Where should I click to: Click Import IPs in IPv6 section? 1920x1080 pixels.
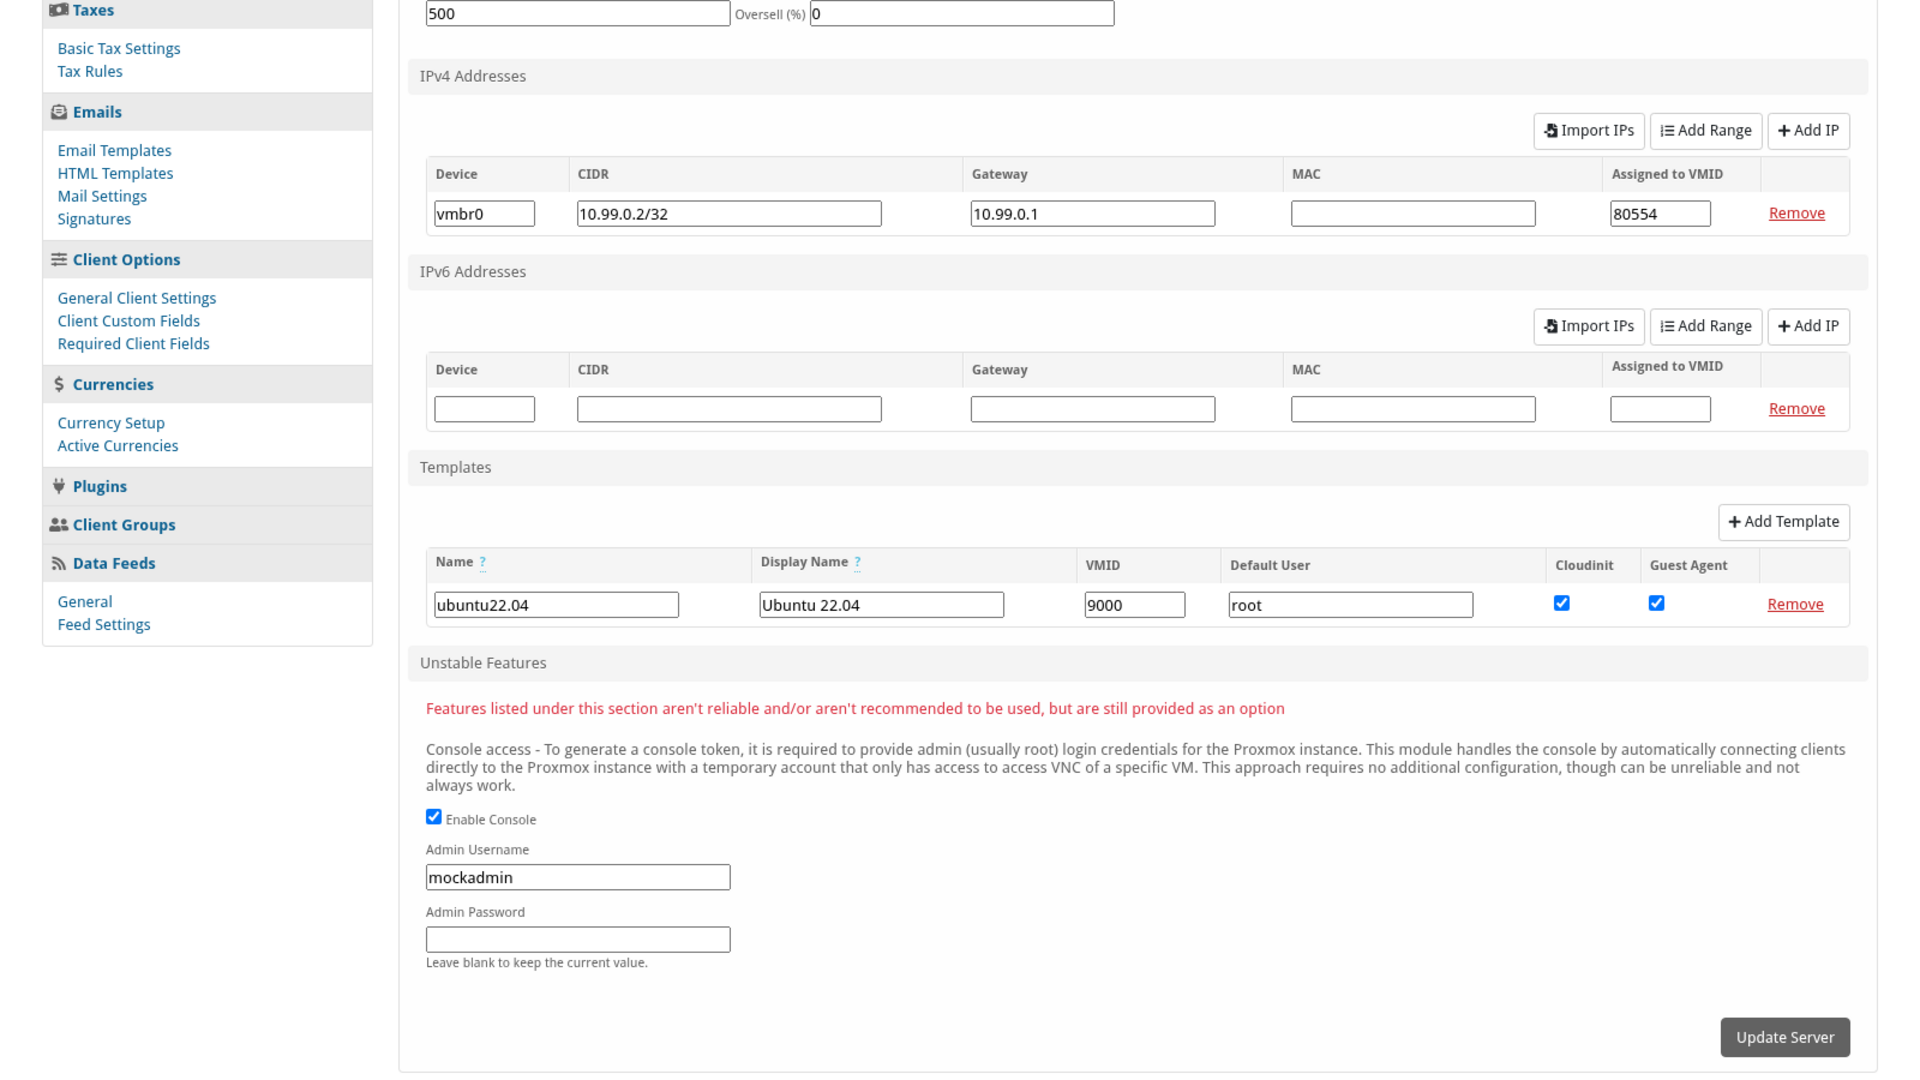(1589, 327)
